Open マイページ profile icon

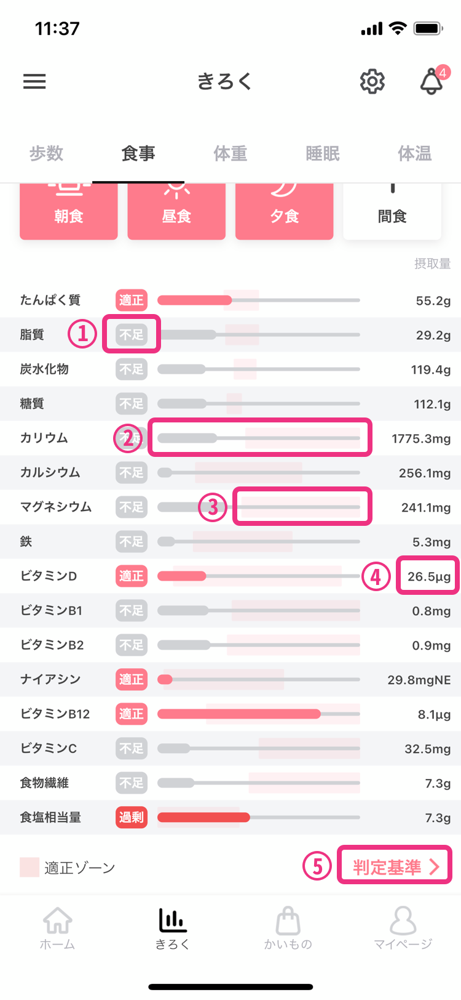pyautogui.click(x=403, y=929)
